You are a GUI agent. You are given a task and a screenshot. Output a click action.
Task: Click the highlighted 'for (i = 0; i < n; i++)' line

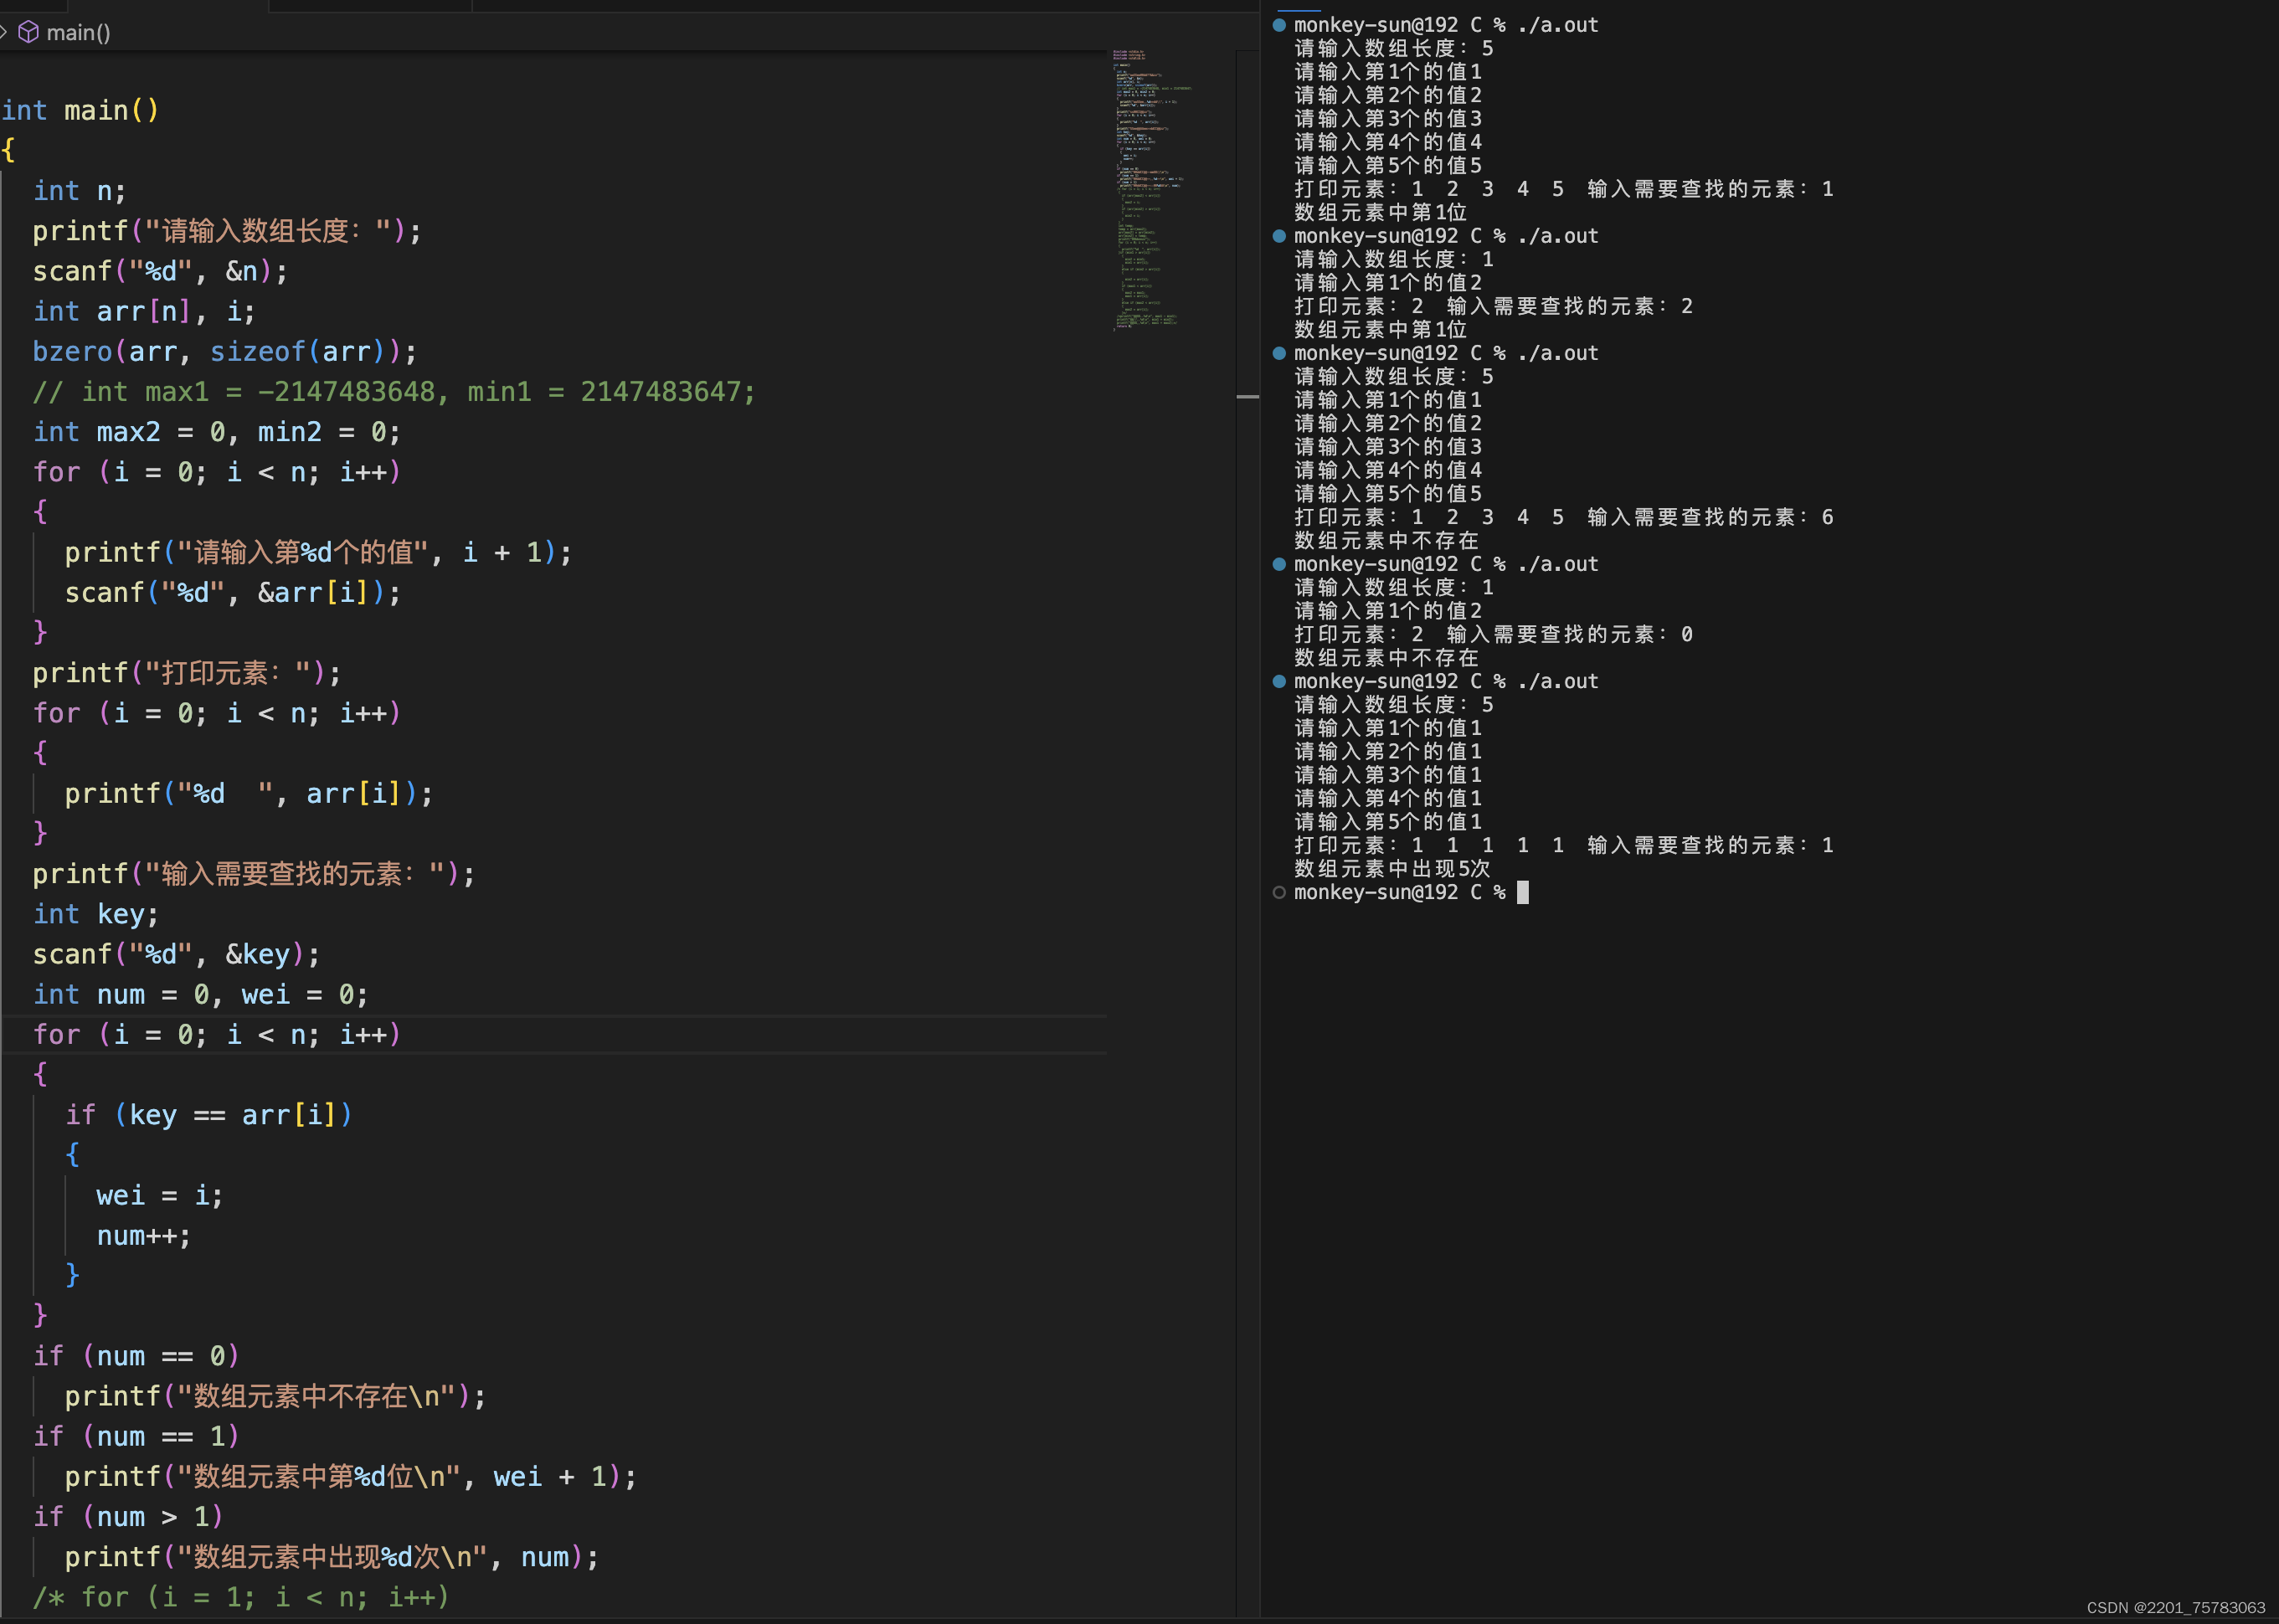click(x=217, y=1034)
